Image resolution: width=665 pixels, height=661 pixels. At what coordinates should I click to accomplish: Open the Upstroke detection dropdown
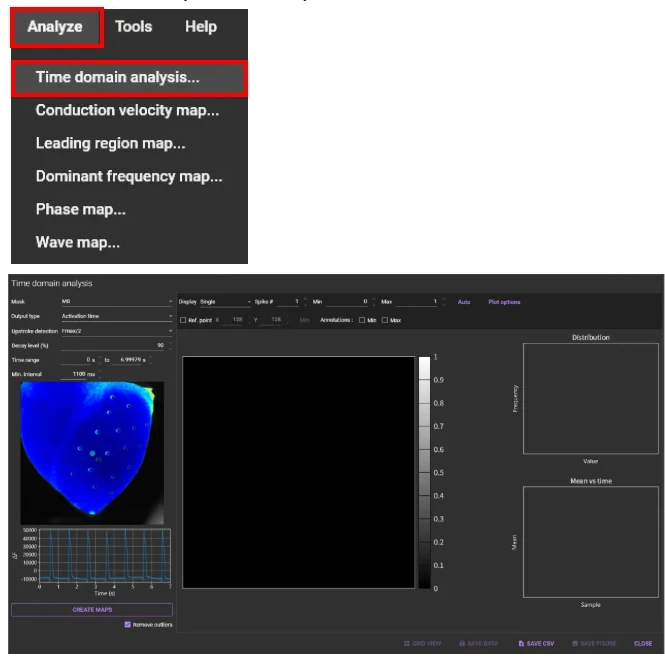tap(115, 330)
